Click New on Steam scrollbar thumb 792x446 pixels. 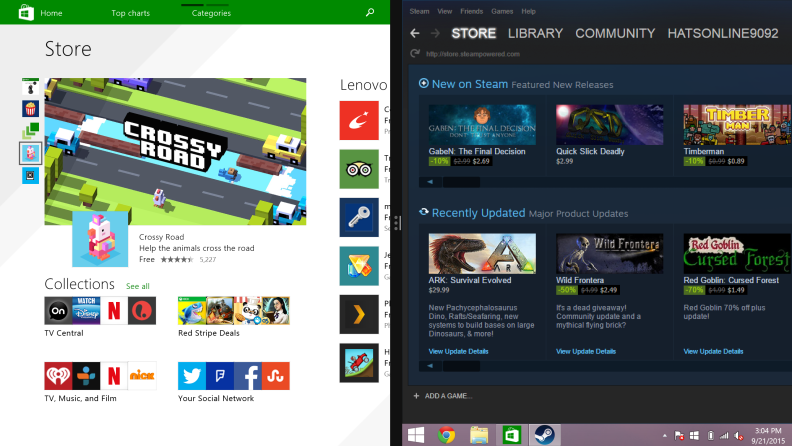click(x=461, y=182)
